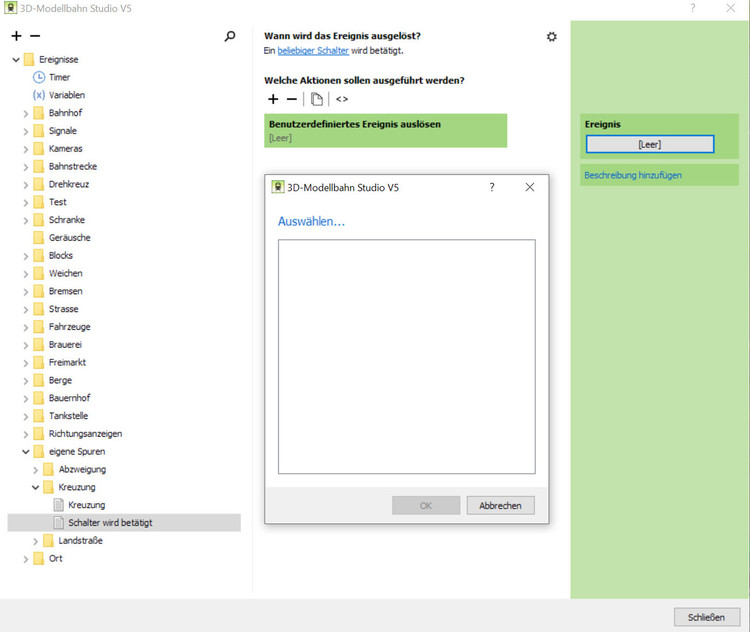The height and width of the screenshot is (632, 750).
Task: Close the main window with the top-right X
Action: tap(730, 8)
